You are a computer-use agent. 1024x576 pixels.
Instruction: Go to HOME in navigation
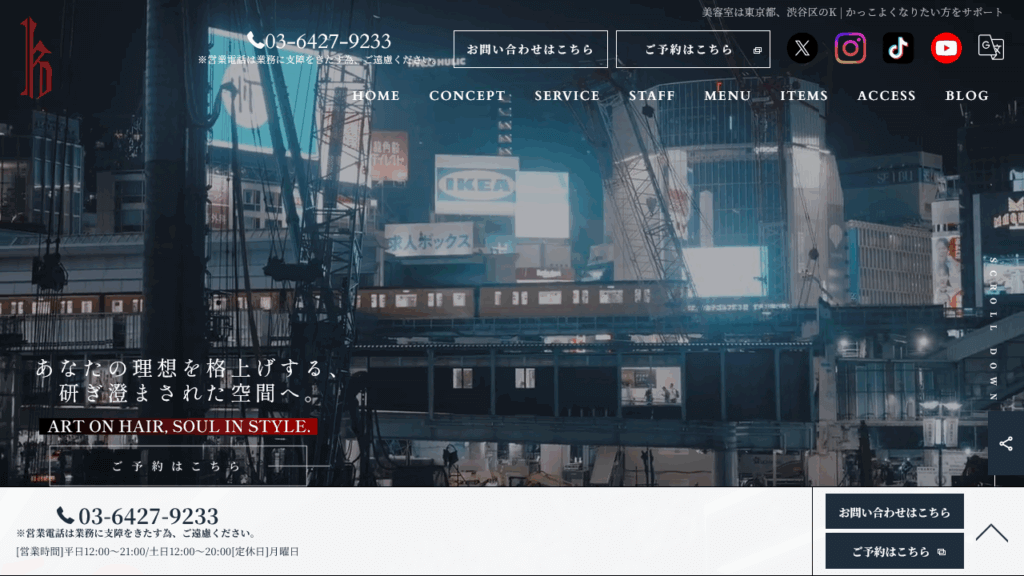376,96
